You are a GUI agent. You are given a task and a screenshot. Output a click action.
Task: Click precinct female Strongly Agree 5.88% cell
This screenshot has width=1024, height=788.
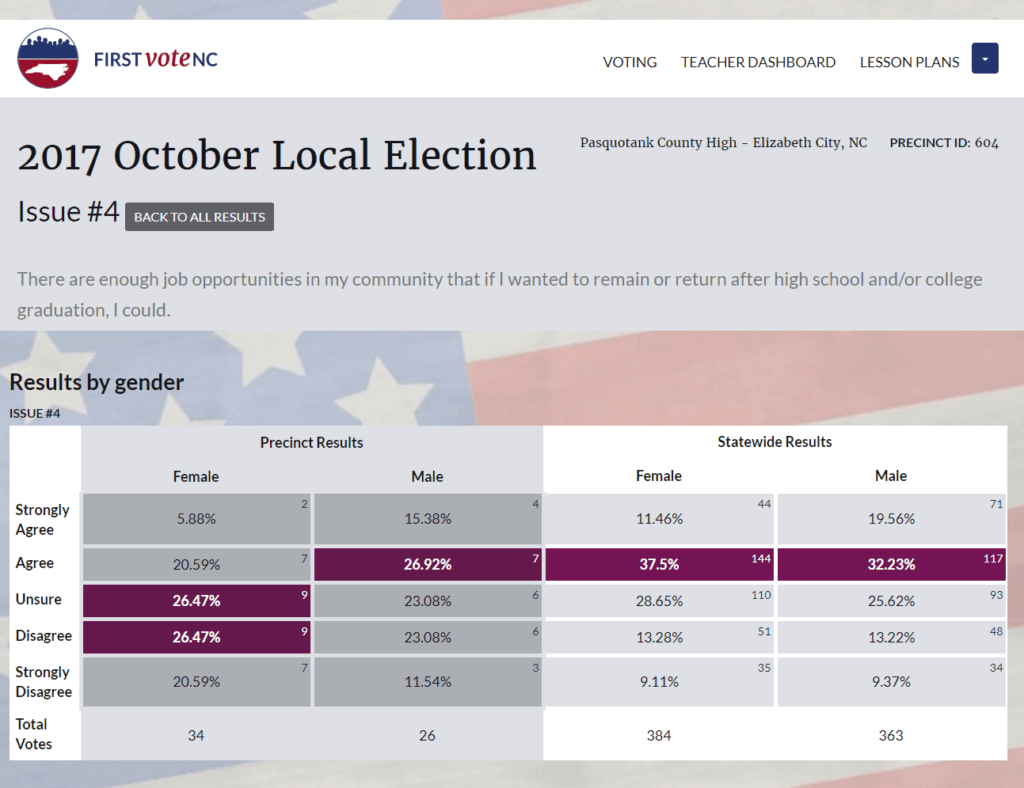[x=196, y=519]
